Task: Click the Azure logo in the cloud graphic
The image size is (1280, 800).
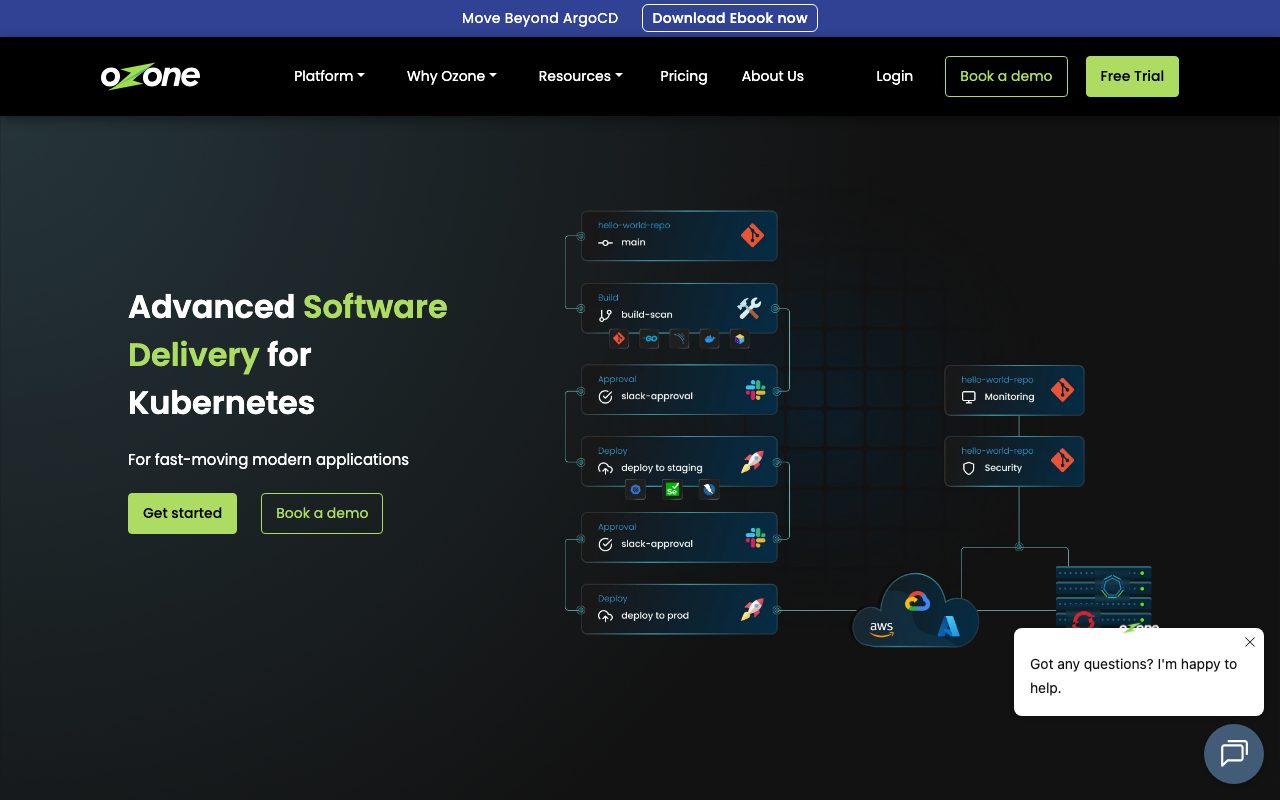Action: tap(948, 626)
